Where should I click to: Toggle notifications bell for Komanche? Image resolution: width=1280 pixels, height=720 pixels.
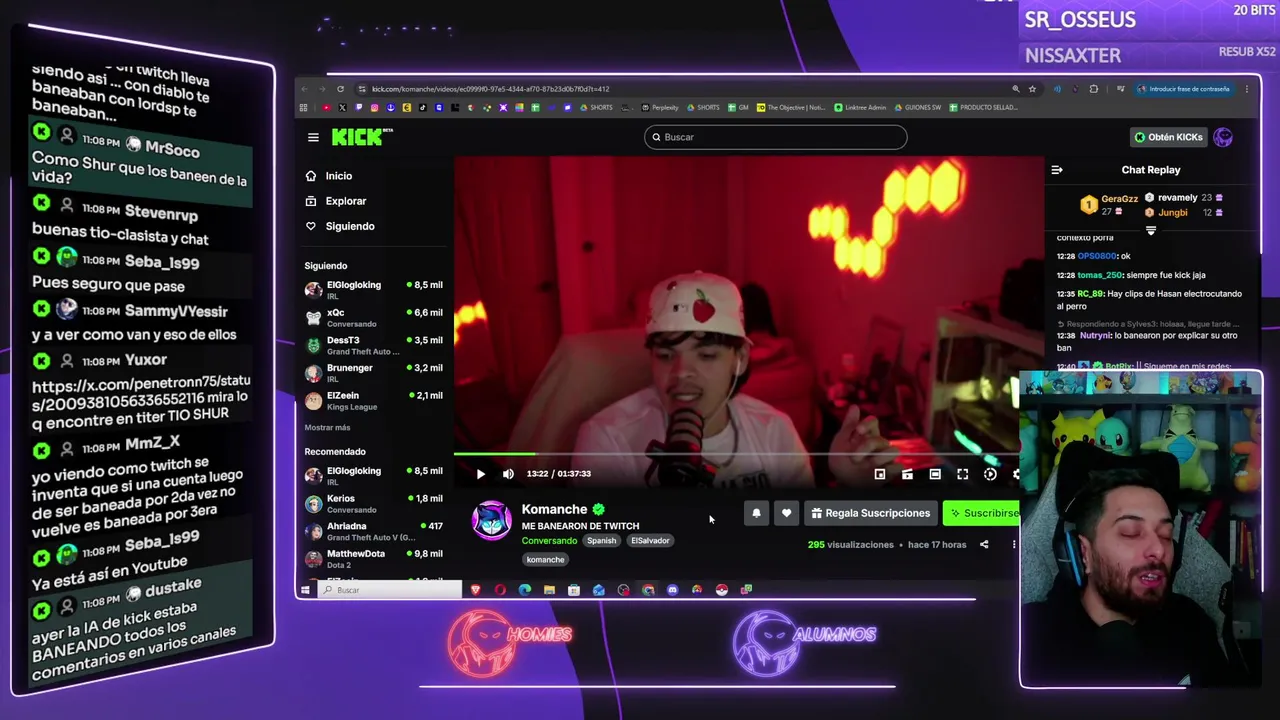click(756, 513)
